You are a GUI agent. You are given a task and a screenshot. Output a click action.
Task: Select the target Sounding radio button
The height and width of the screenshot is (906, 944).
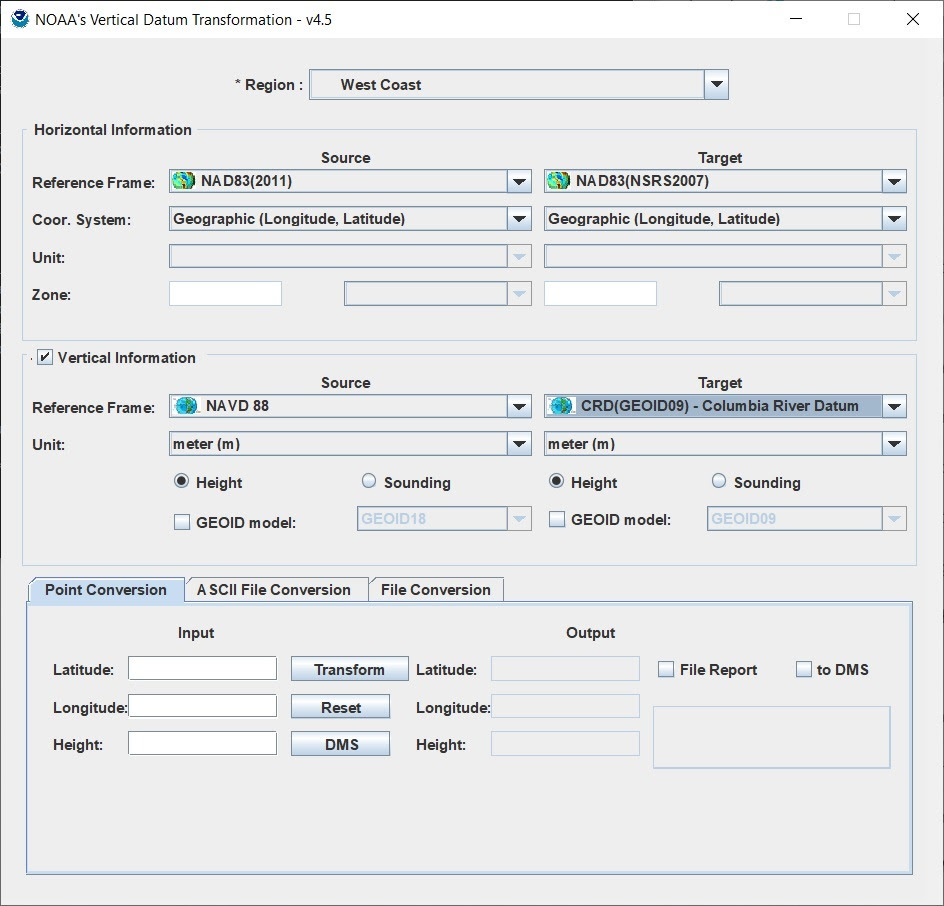tap(719, 481)
